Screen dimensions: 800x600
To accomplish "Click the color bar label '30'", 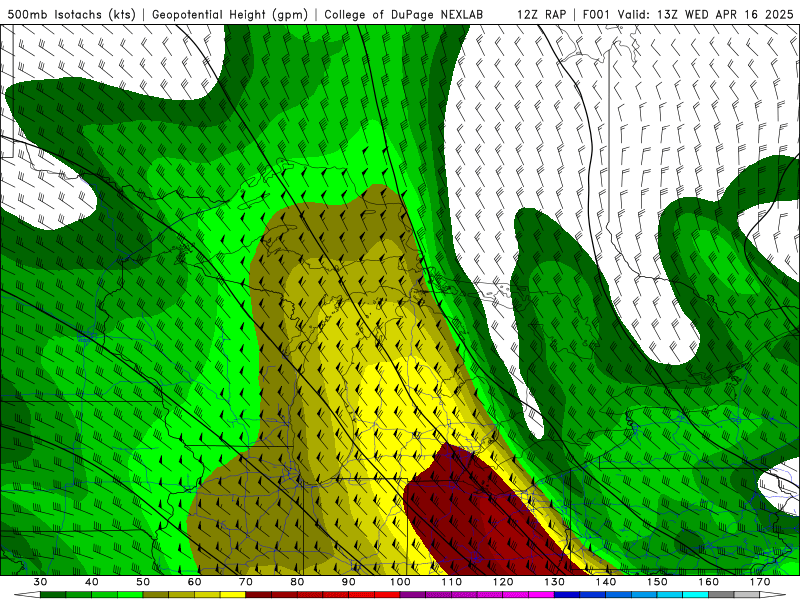I will click(40, 582).
